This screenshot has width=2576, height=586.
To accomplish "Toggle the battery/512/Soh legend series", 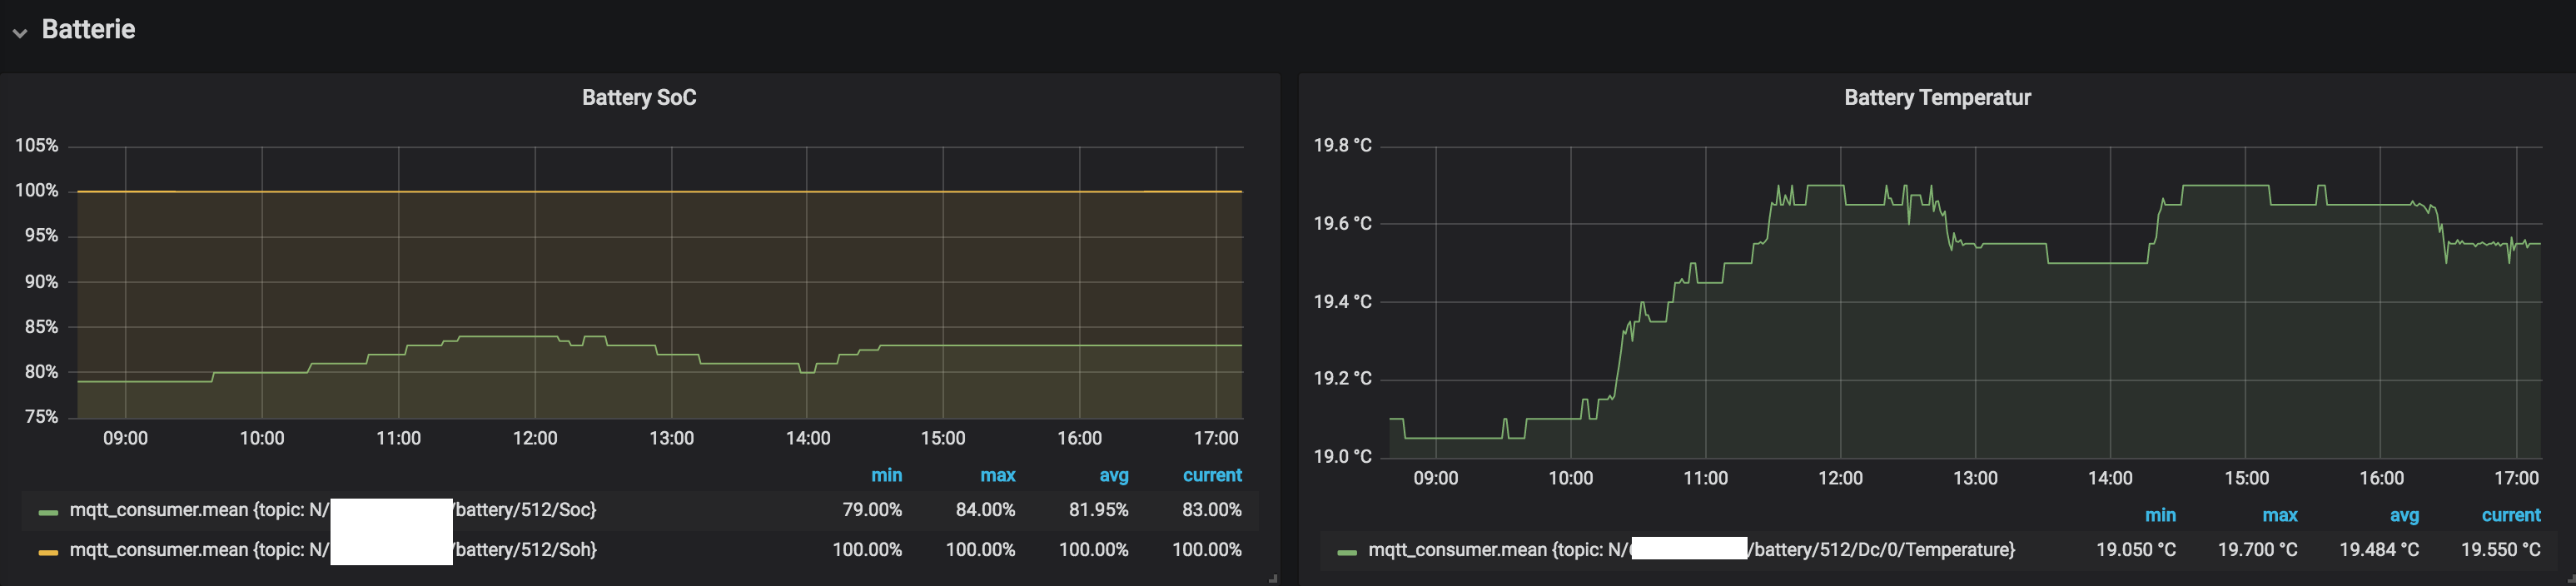I will pos(333,550).
